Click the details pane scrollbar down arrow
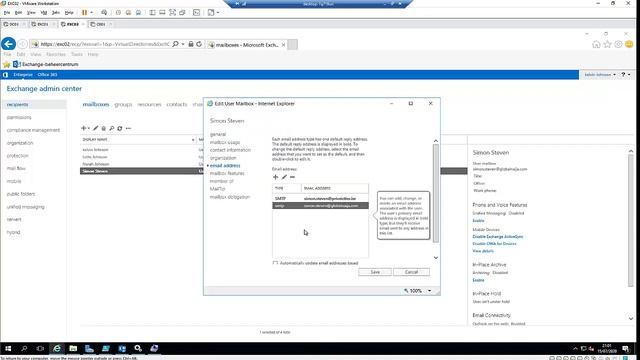 point(631,318)
